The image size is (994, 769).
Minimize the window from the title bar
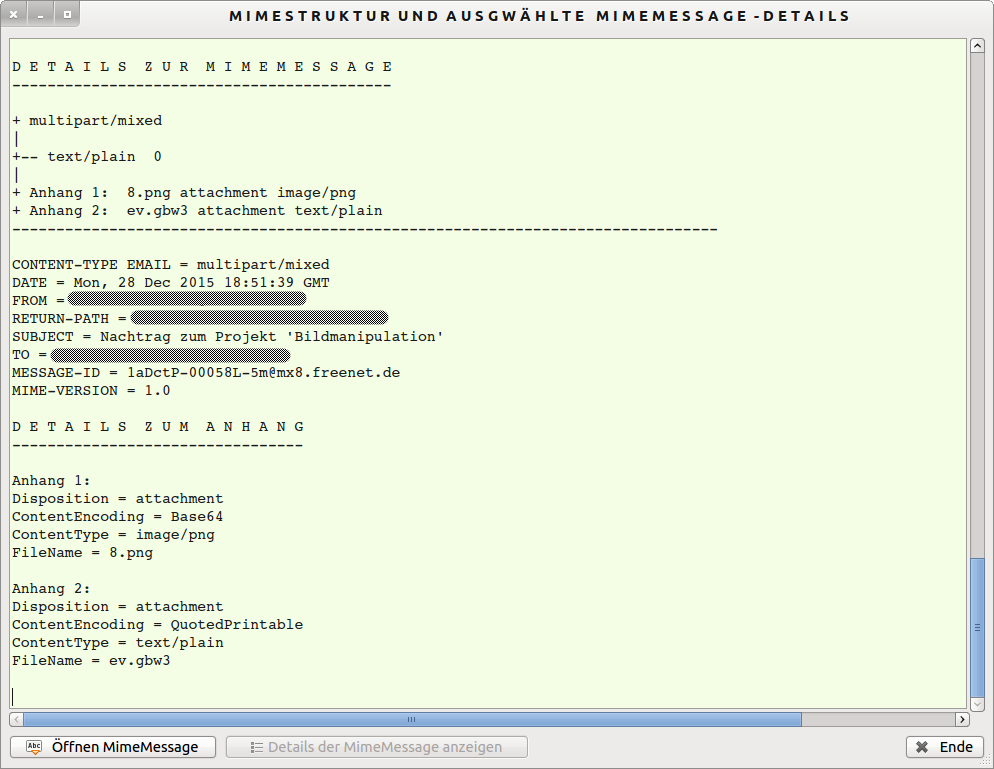[x=40, y=16]
